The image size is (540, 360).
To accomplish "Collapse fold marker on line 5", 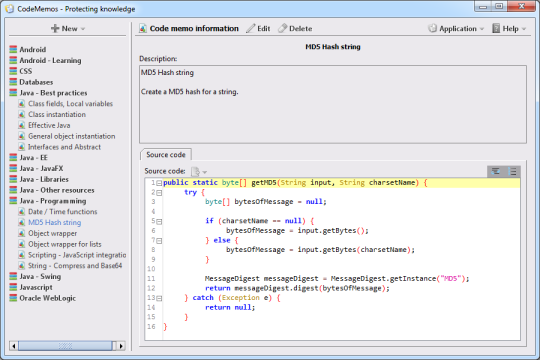I will [159, 222].
